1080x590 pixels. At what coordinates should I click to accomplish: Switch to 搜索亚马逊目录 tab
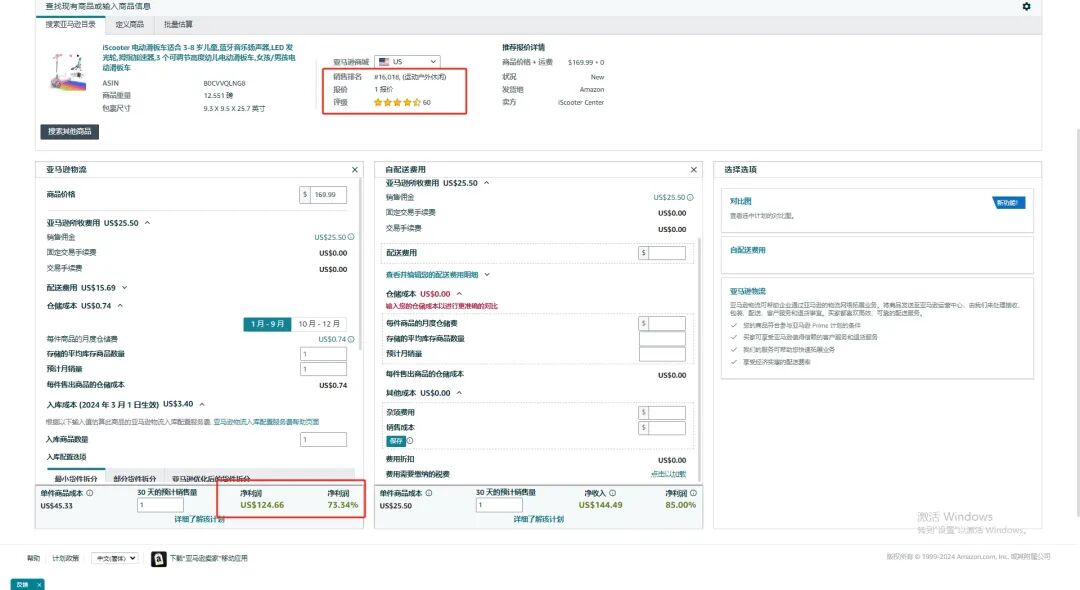pos(70,25)
